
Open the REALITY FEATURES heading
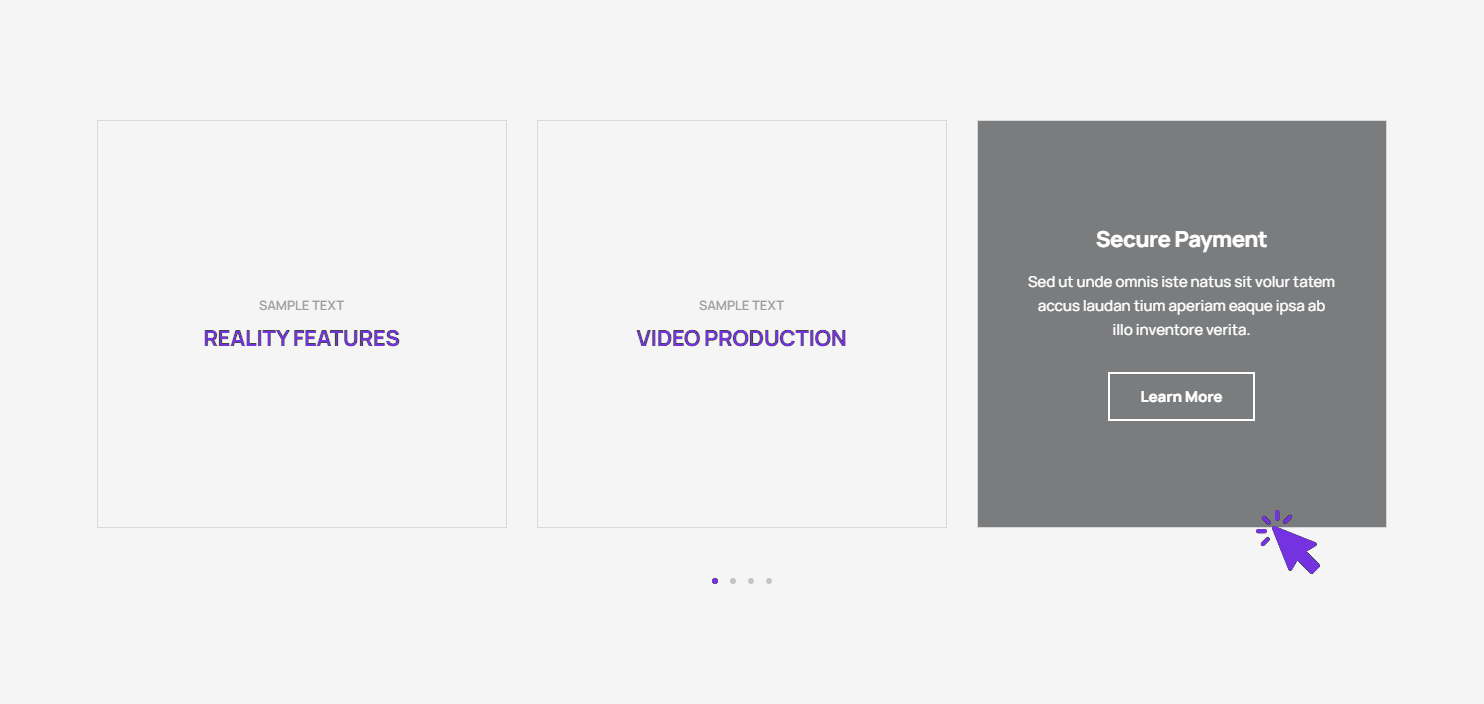pos(301,339)
